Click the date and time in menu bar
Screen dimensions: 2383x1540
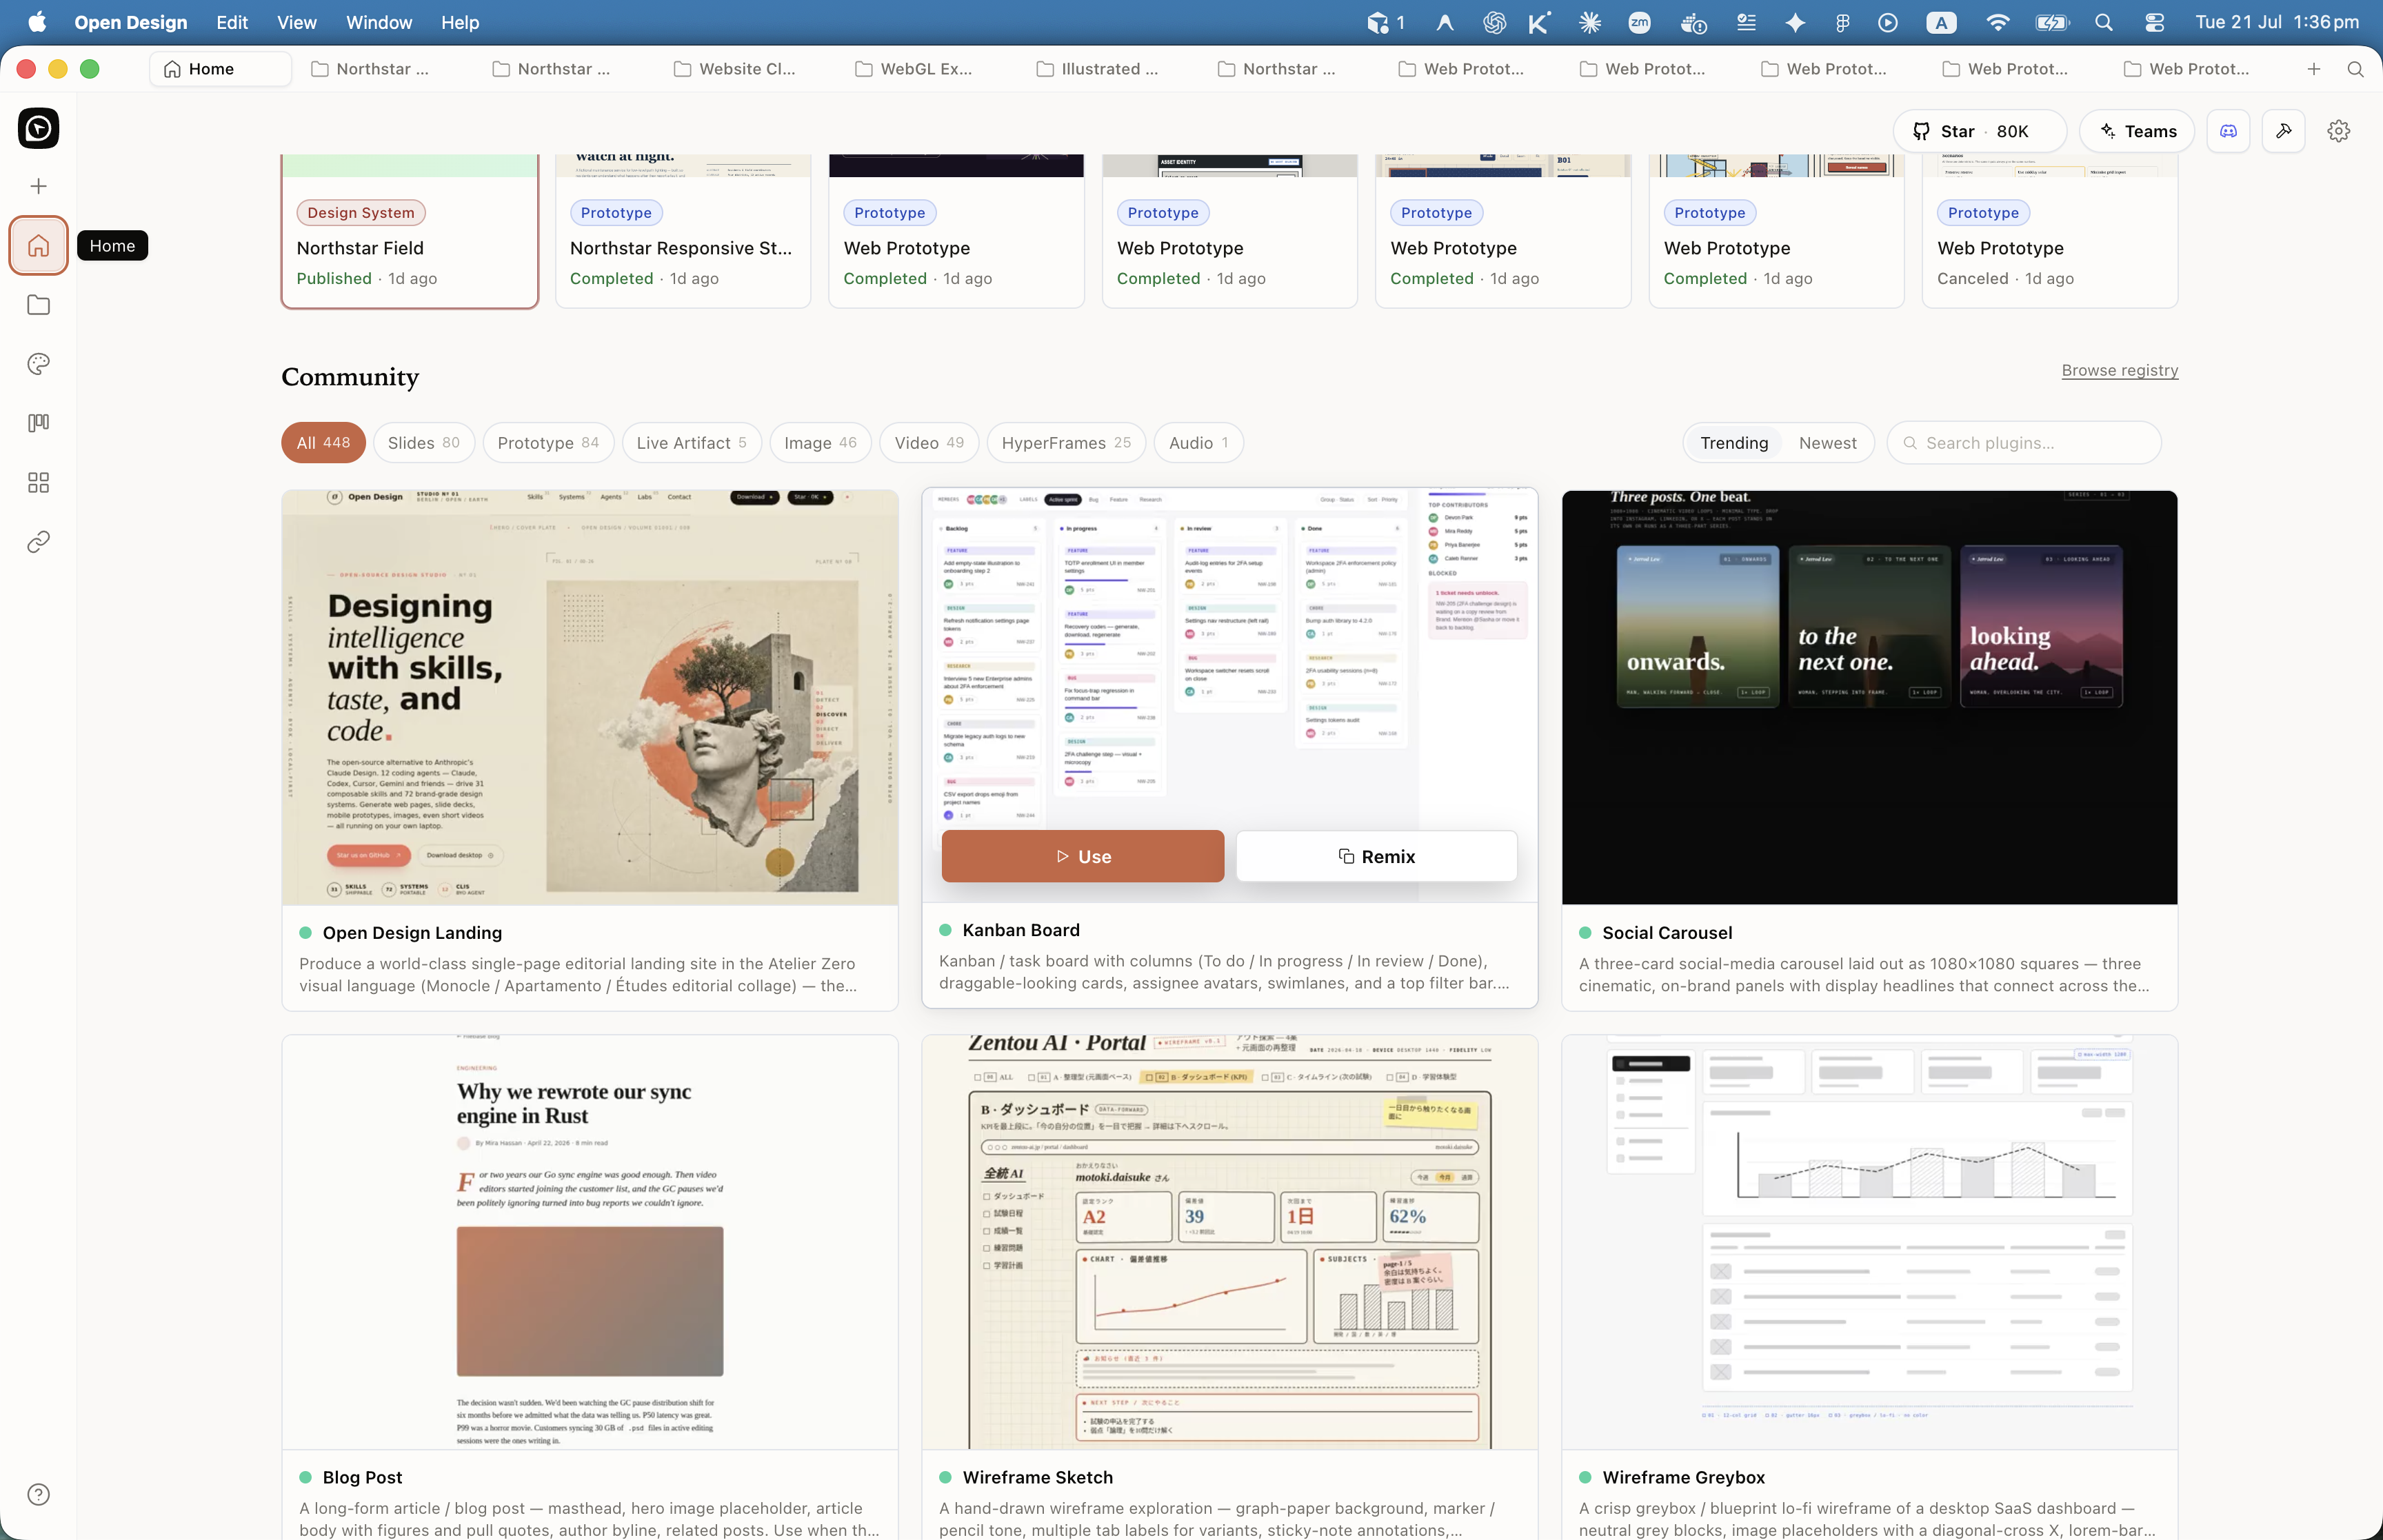(x=2276, y=22)
